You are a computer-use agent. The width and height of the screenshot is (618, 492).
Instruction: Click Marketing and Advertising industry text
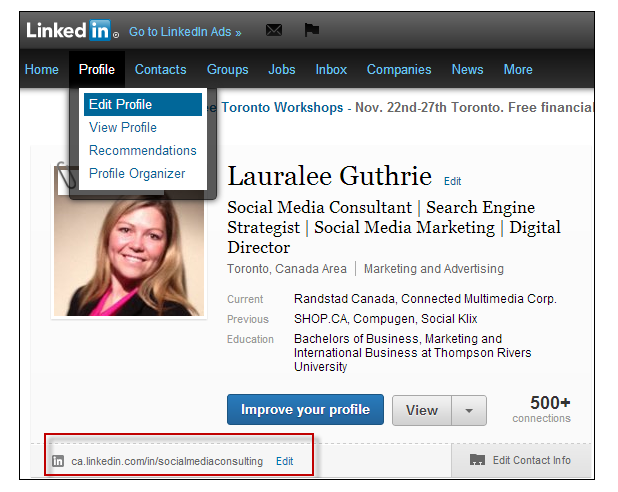(434, 269)
